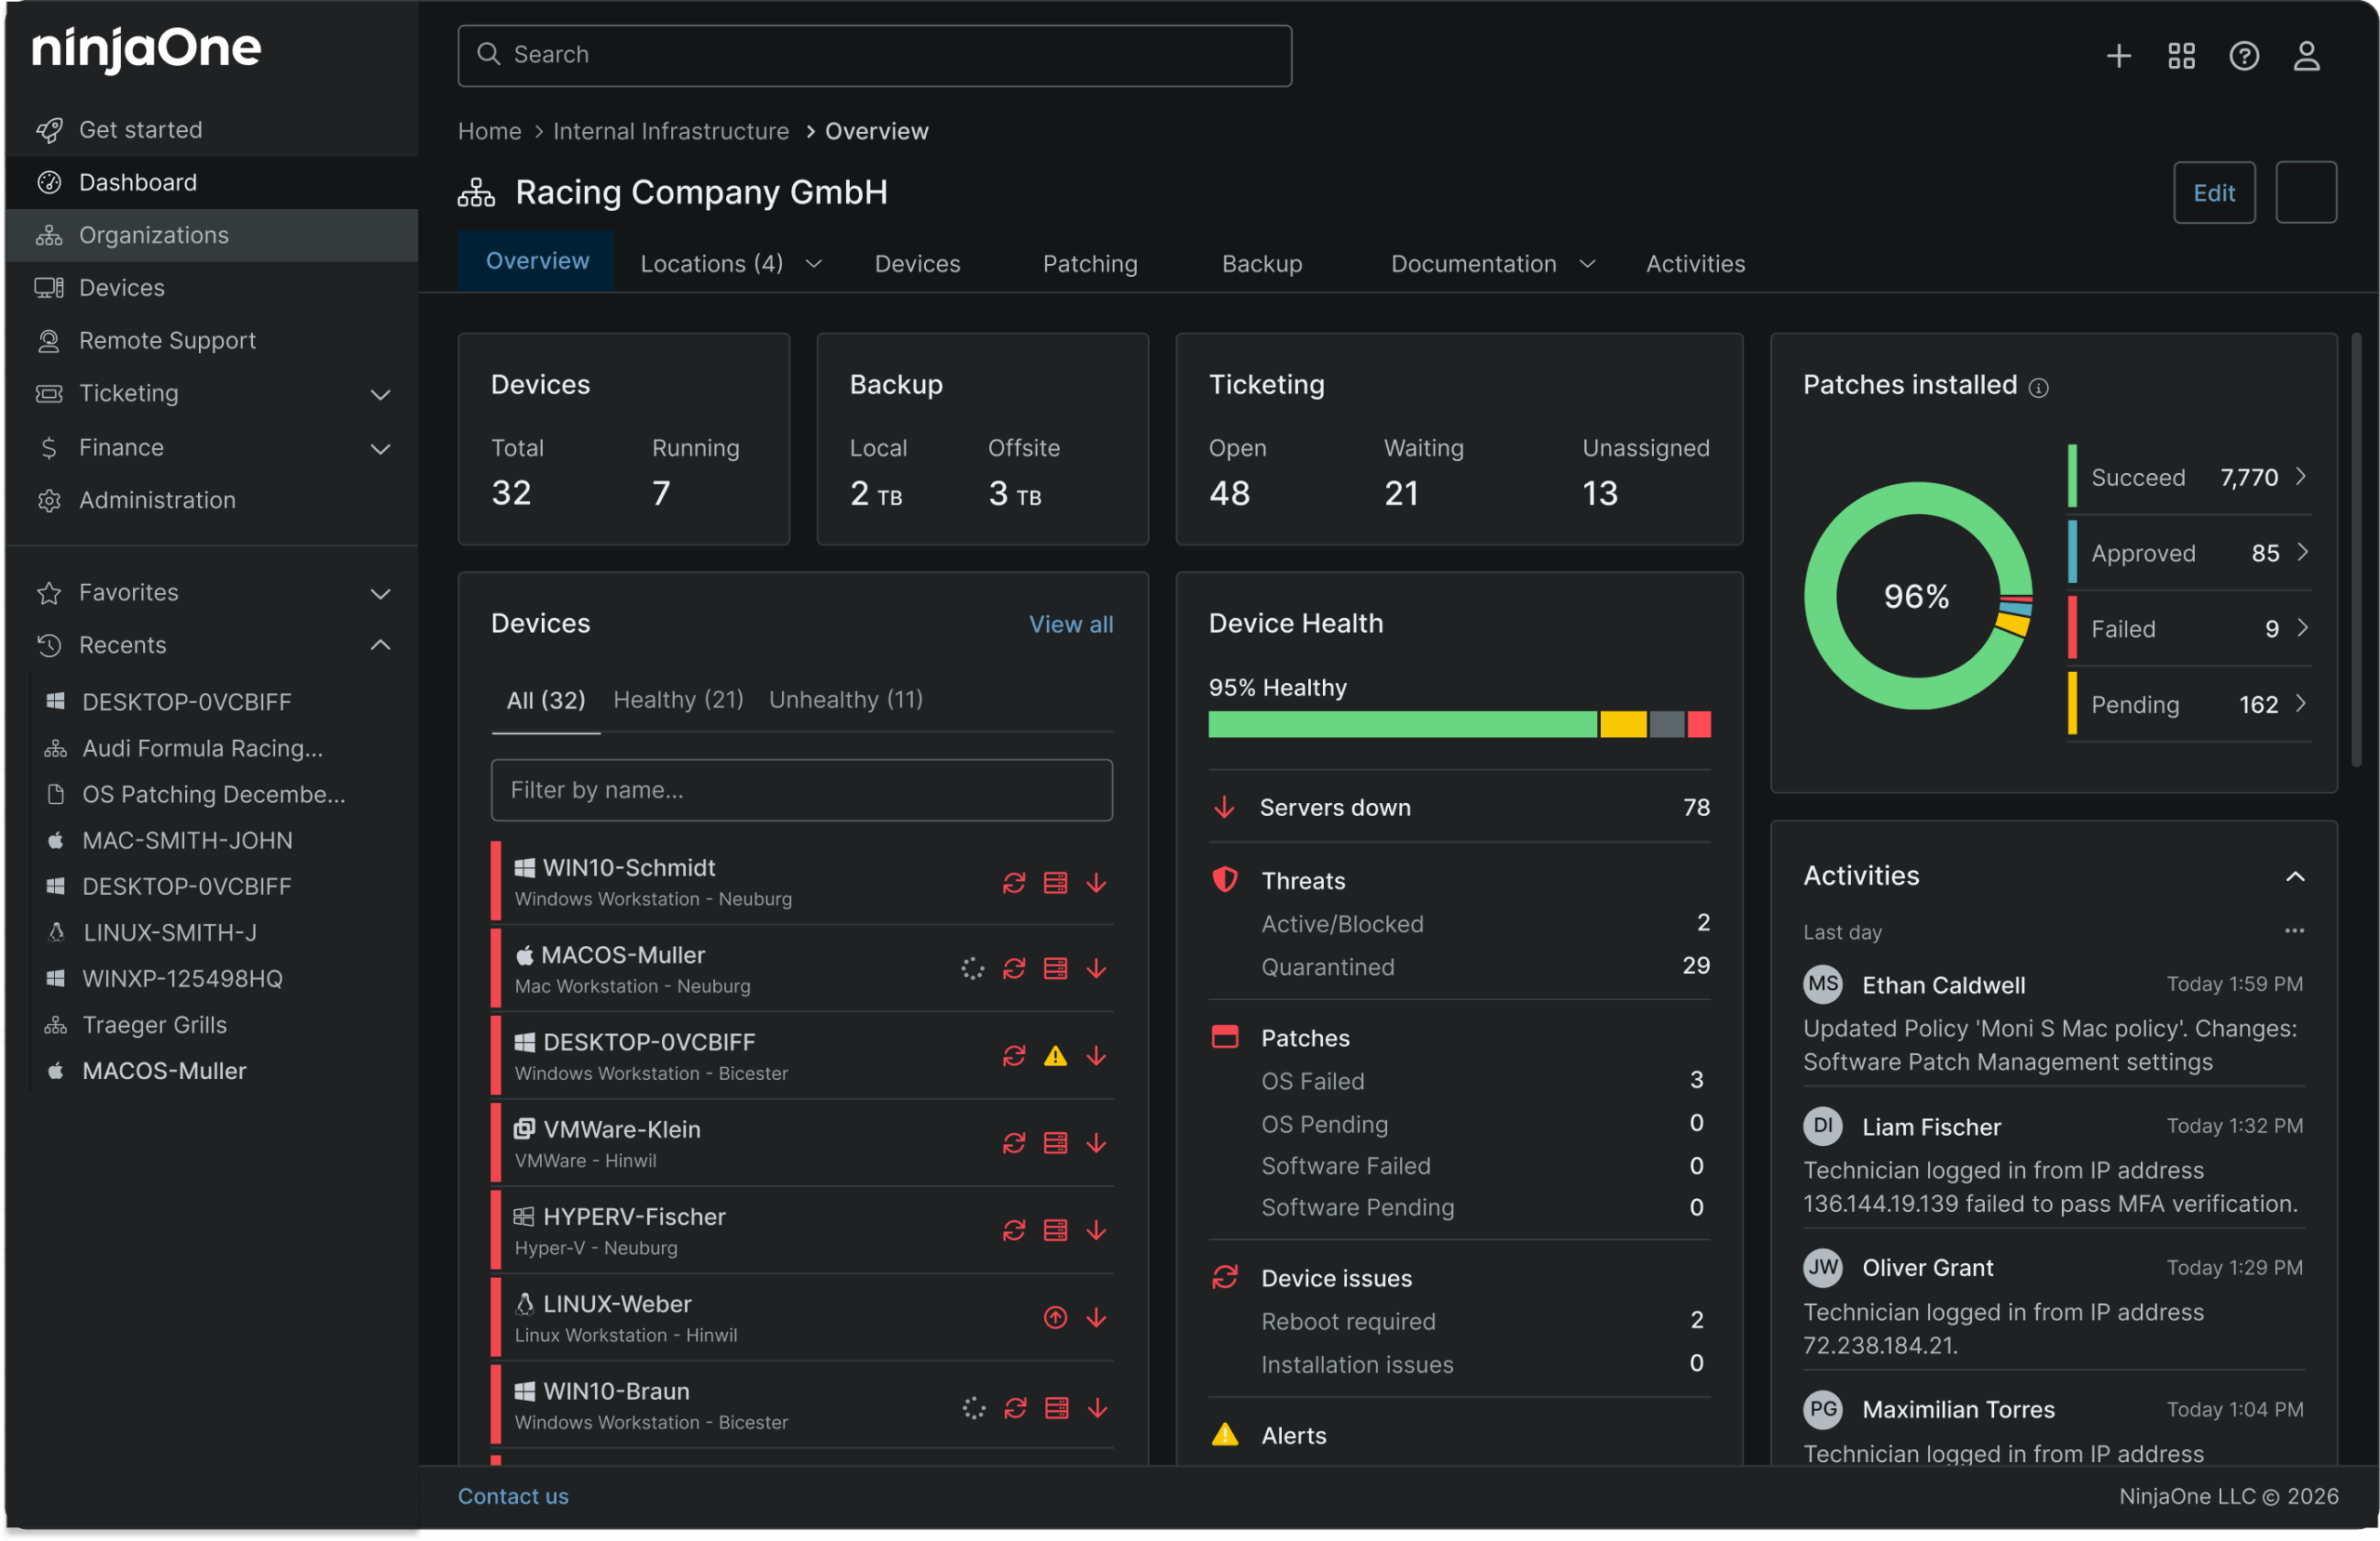Click the info icon next to Patches installed
2380x1541 pixels.
point(2040,387)
